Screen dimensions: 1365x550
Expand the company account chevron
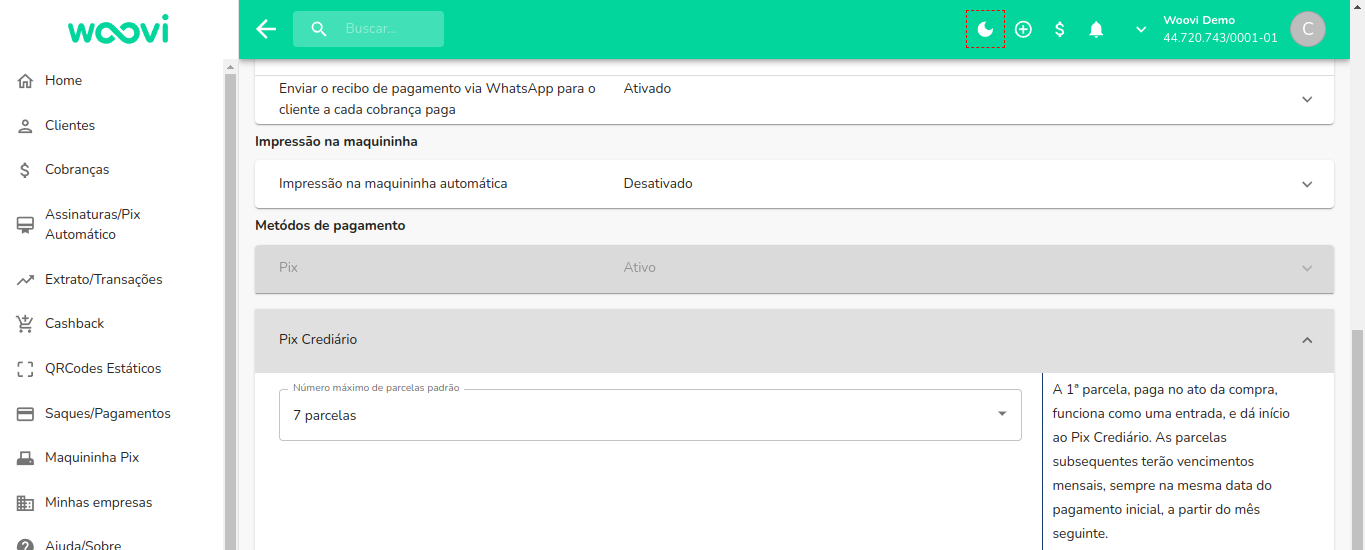(x=1141, y=29)
